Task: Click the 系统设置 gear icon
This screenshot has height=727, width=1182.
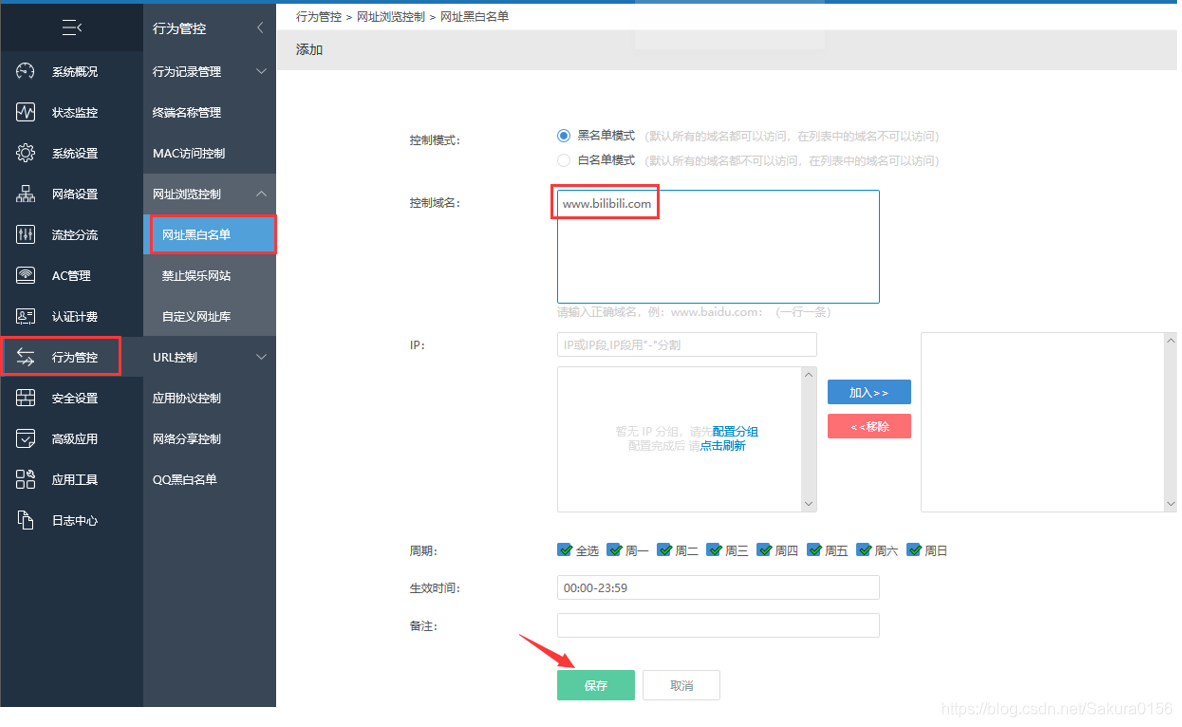Action: point(25,152)
